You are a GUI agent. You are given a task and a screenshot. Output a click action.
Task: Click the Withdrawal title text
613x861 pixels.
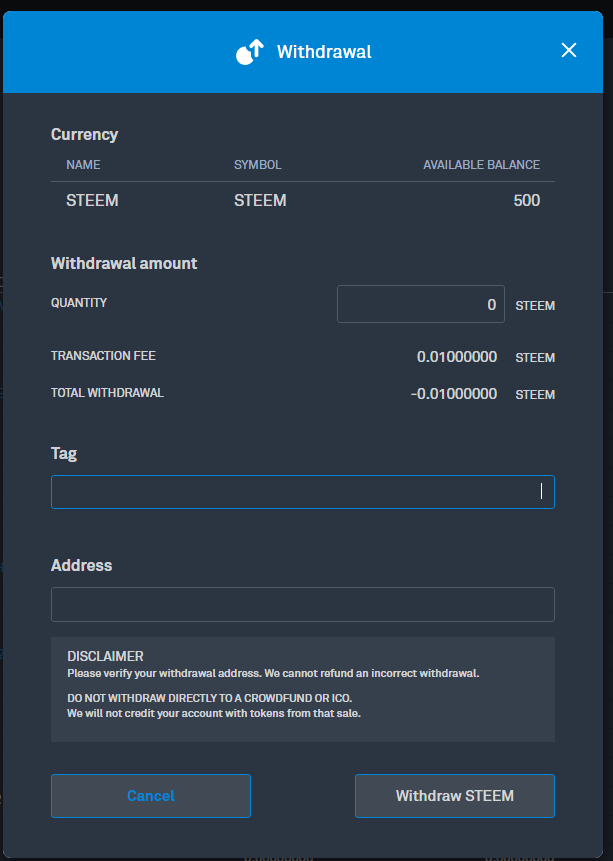click(x=324, y=52)
